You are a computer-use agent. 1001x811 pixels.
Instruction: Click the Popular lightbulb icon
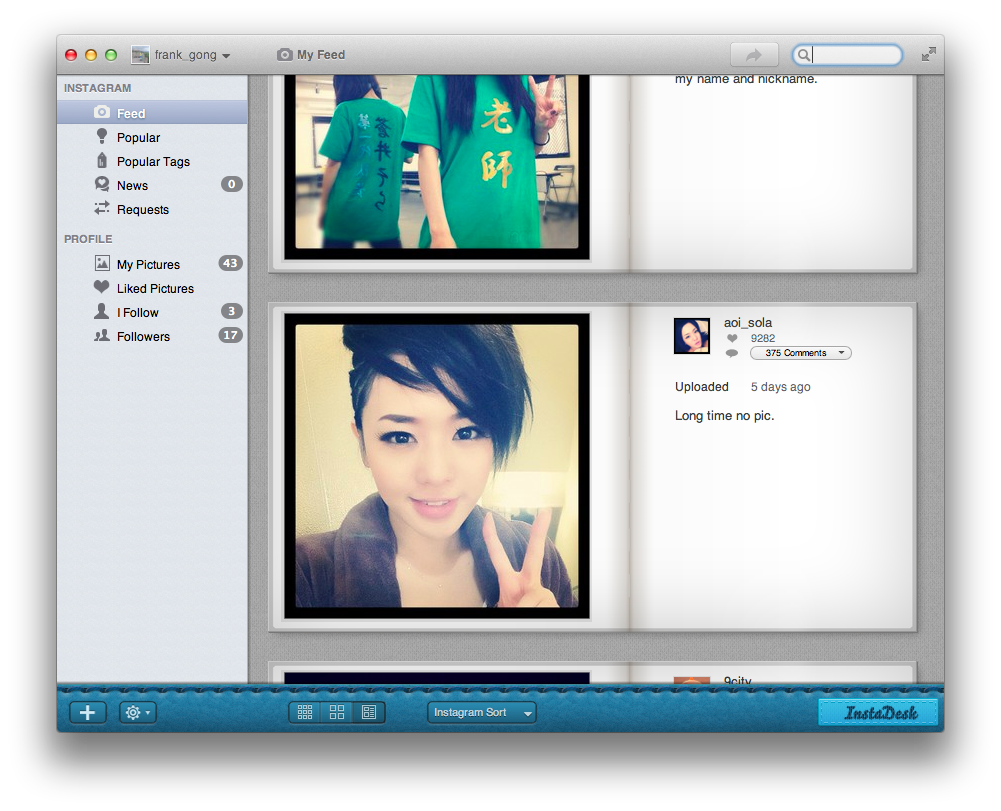[102, 135]
